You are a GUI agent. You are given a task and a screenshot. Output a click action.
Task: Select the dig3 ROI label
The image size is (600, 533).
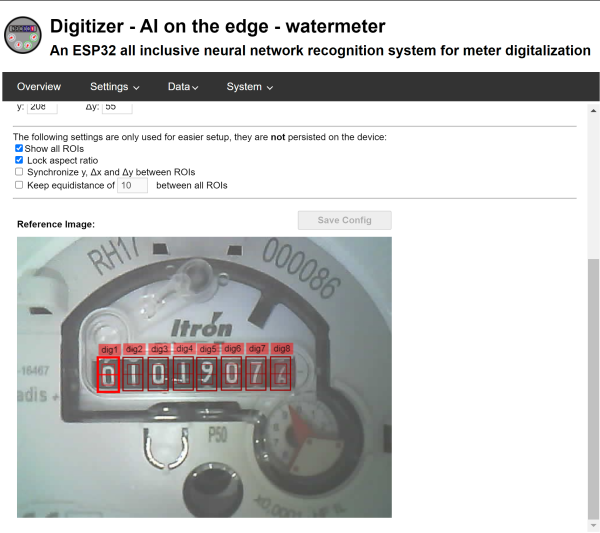(159, 349)
